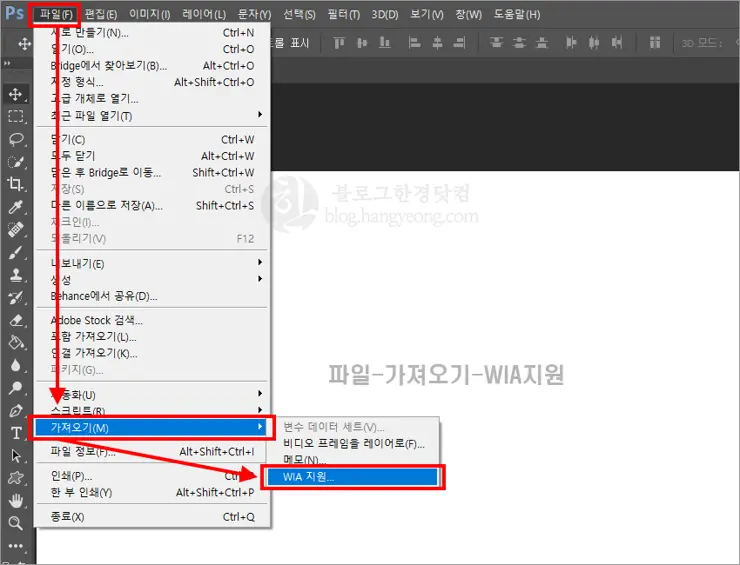Image resolution: width=740 pixels, height=565 pixels.
Task: Click align horizontal centers icon
Action: (x=437, y=43)
